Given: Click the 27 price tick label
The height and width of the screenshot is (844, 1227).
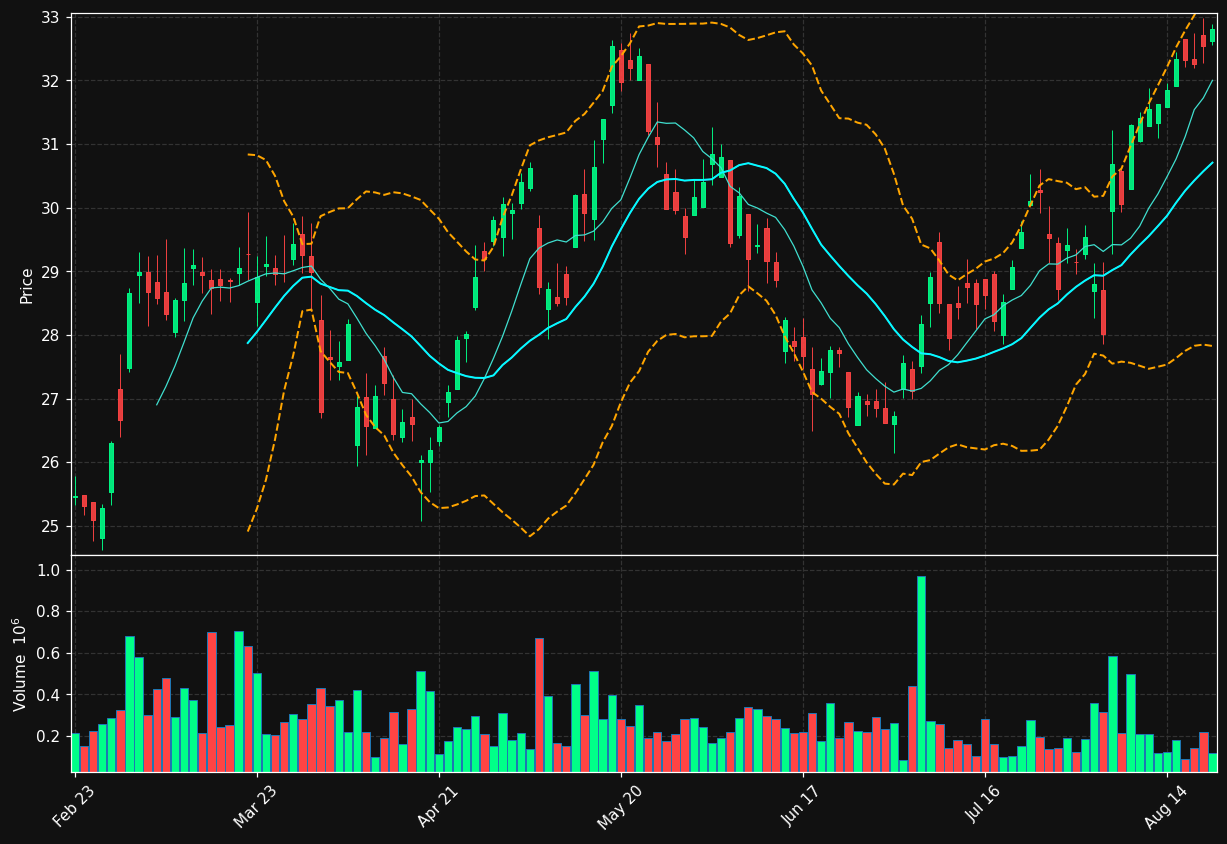Looking at the screenshot, I should (x=51, y=400).
